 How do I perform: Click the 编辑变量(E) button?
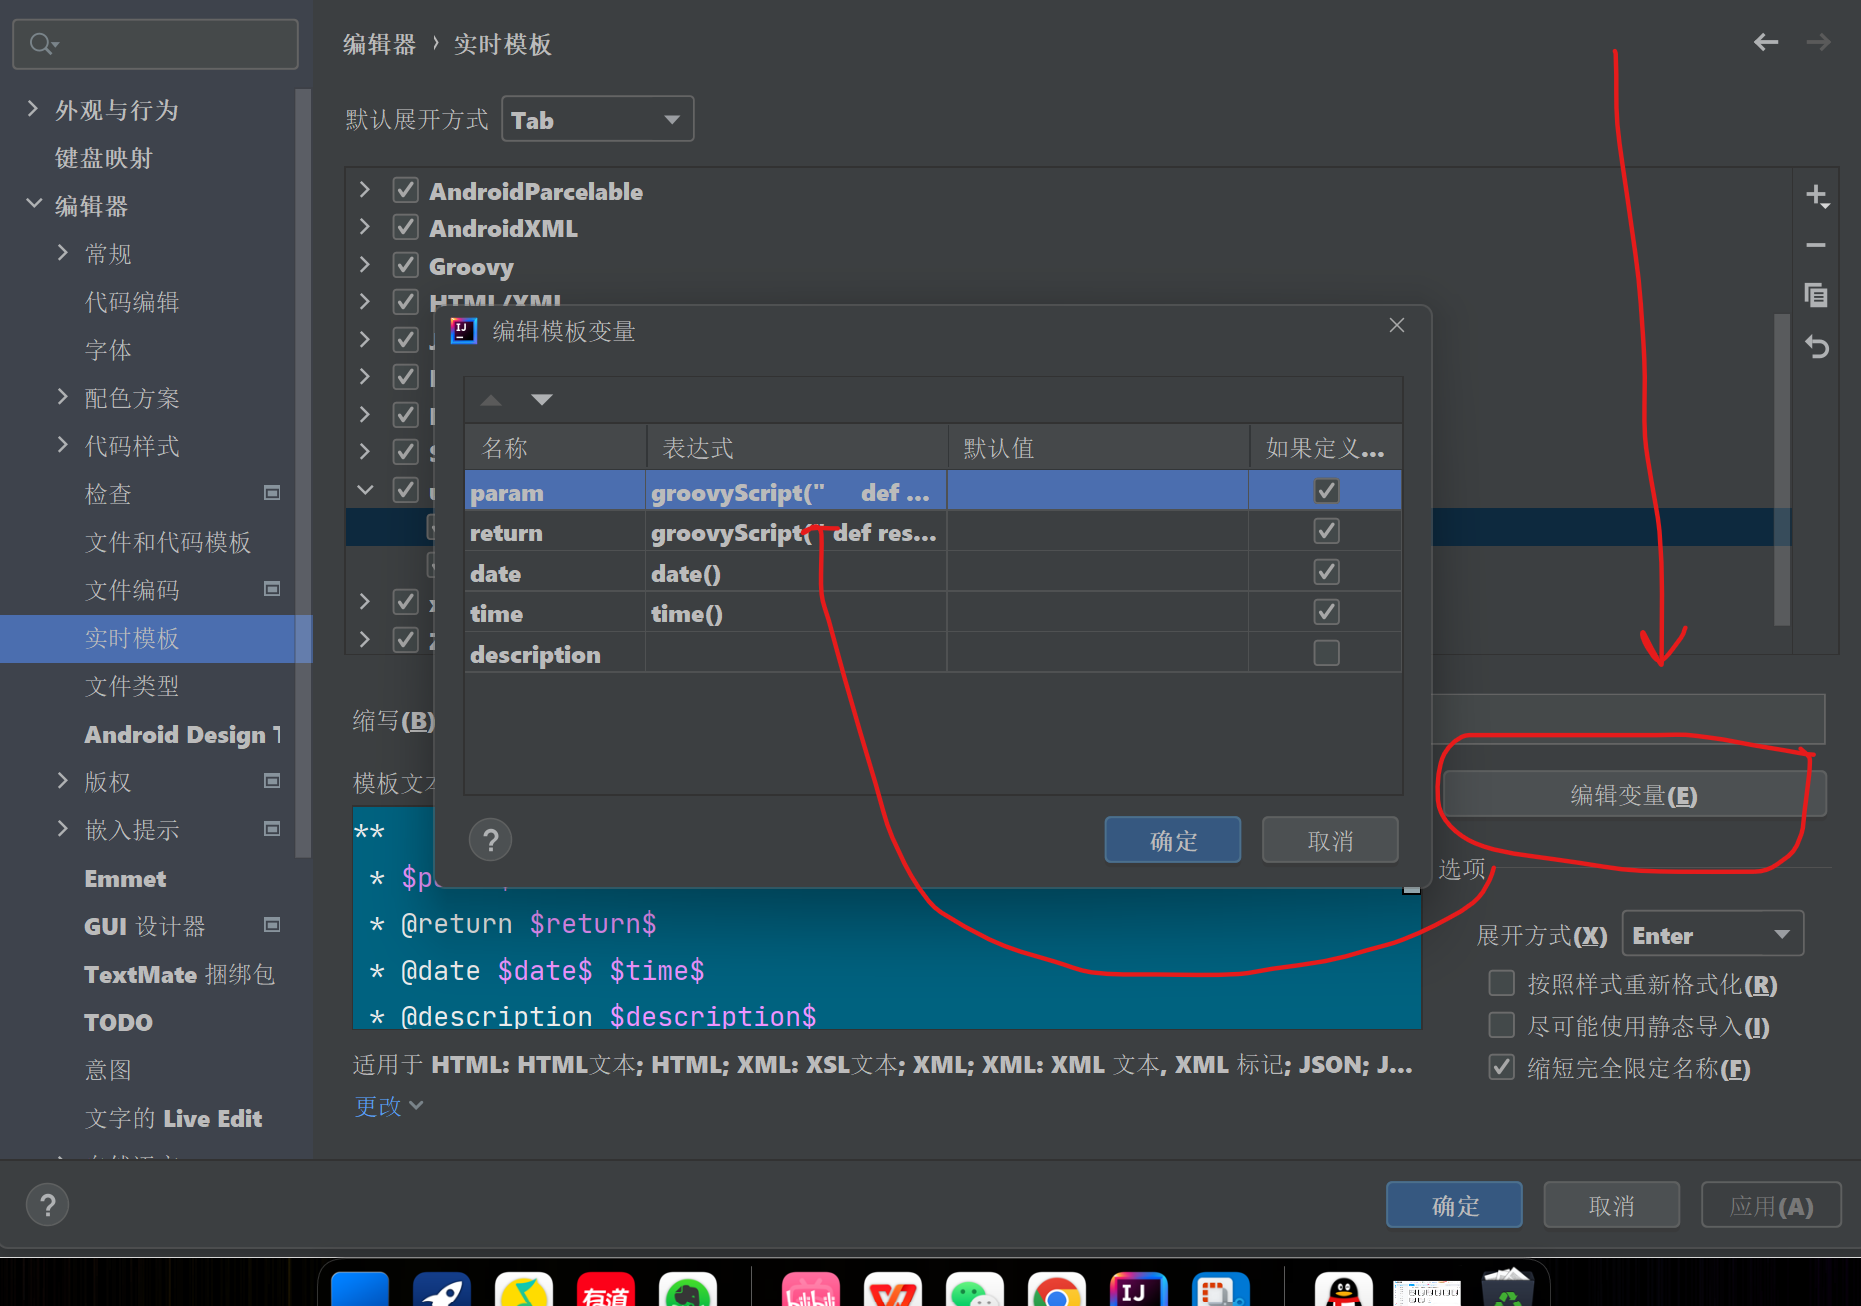(1634, 795)
